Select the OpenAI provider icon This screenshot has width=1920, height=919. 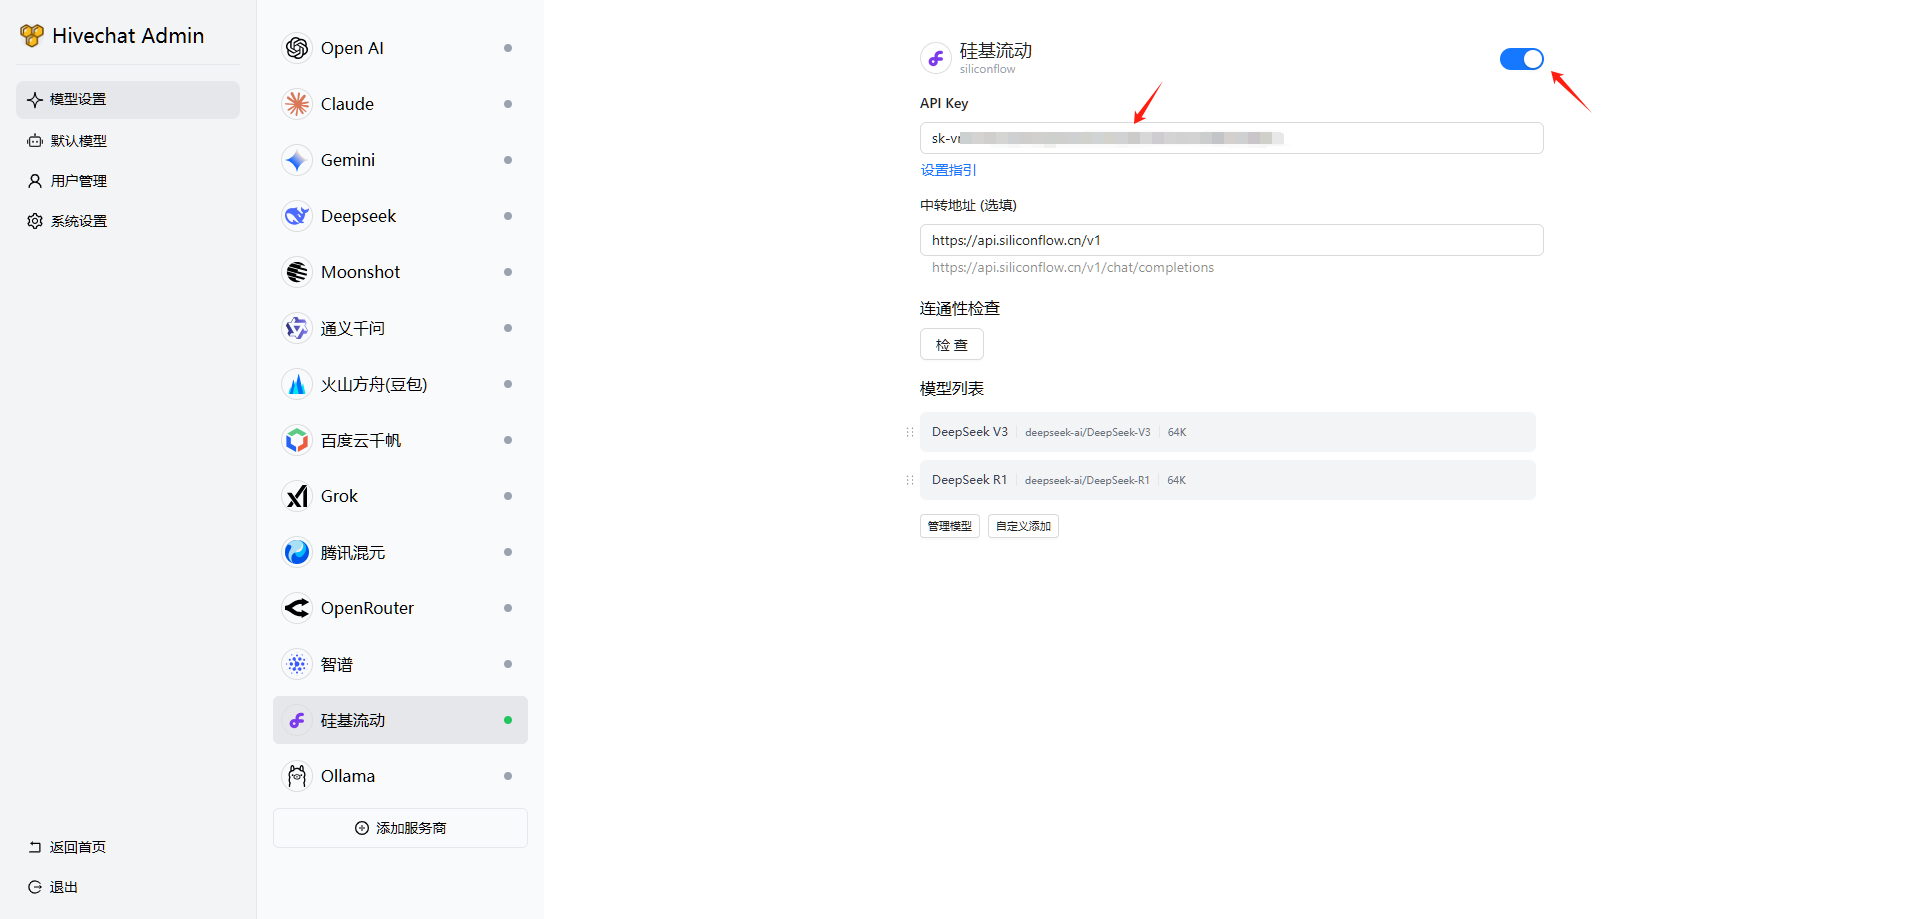coord(297,48)
